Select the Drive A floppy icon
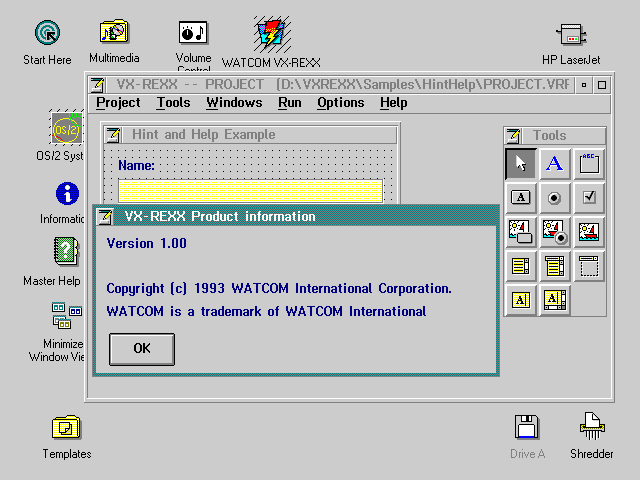The width and height of the screenshot is (640, 480). click(x=527, y=427)
